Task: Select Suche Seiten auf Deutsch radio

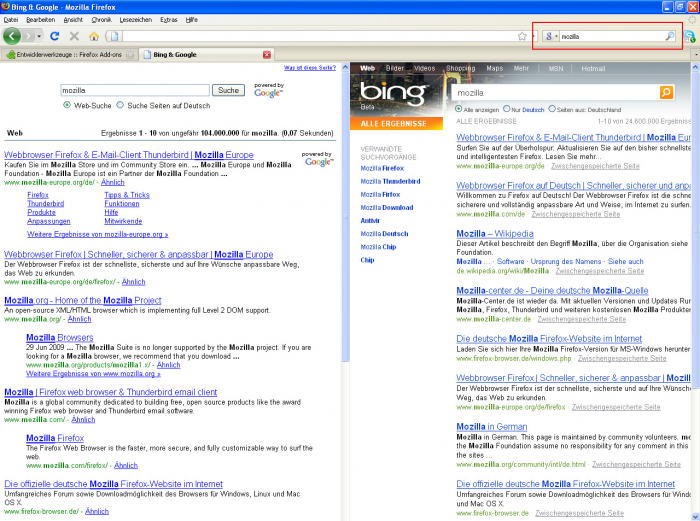Action: pyautogui.click(x=120, y=105)
